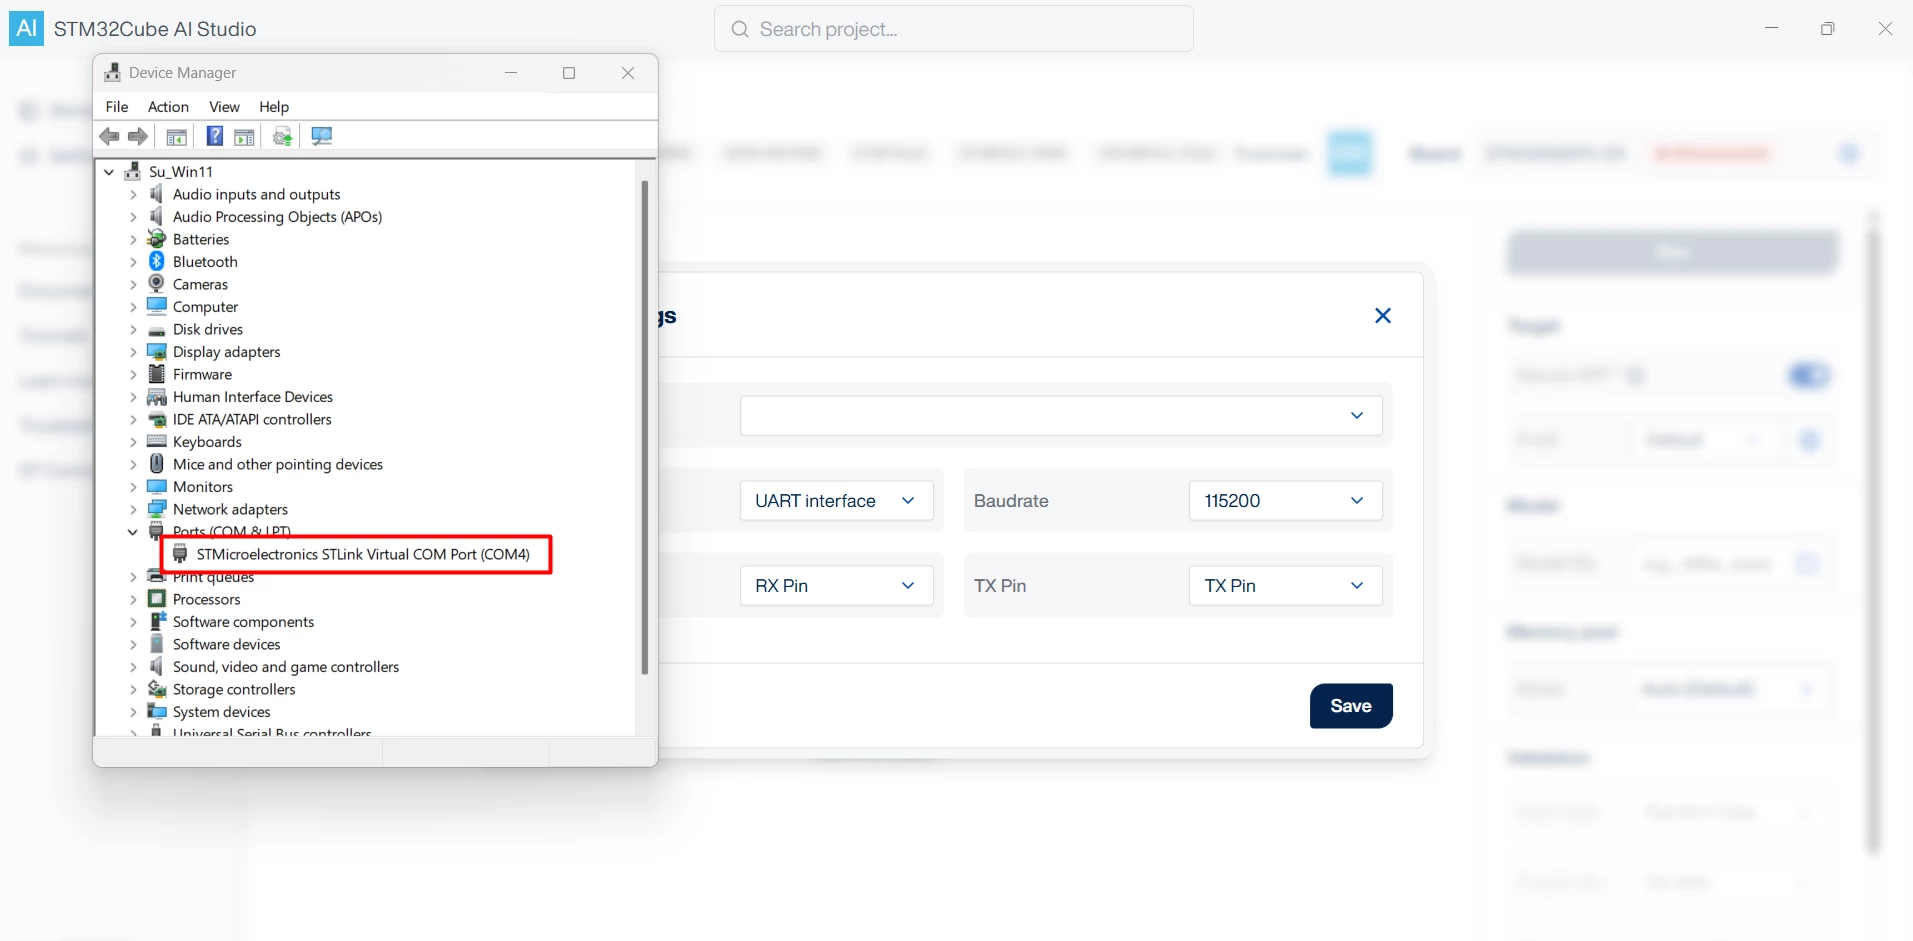Expand Audio inputs and outputs
Image resolution: width=1913 pixels, height=941 pixels.
[x=133, y=194]
